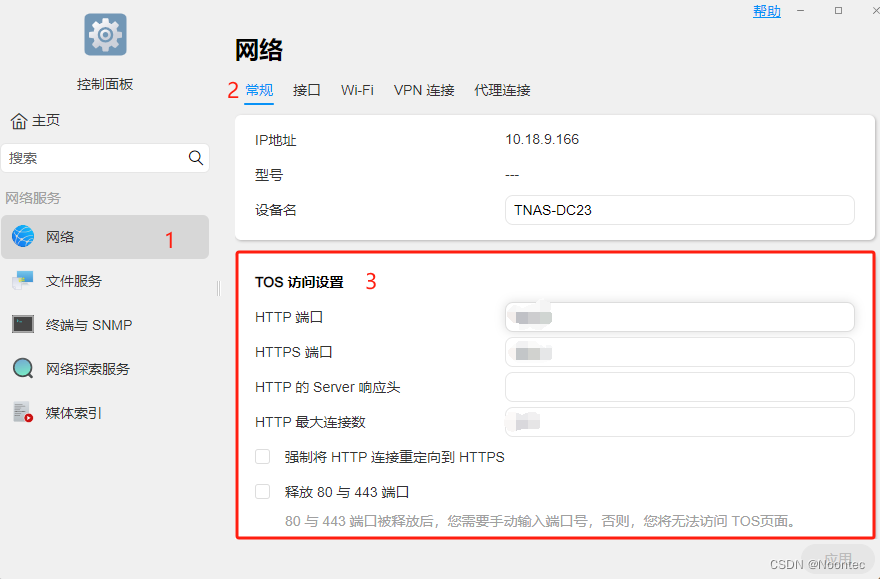The image size is (880, 579).
Task: Tick the 释放 80 与 443 端口 checkbox
Action: (263, 491)
